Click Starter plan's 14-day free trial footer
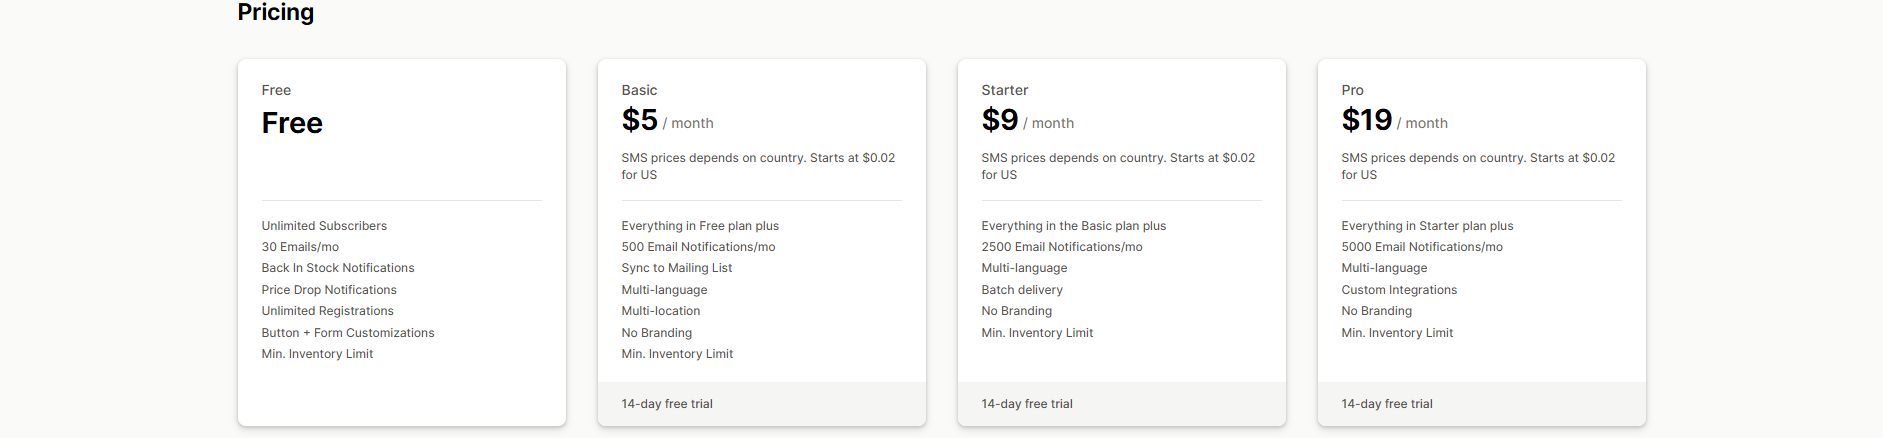The width and height of the screenshot is (1883, 438). (x=1027, y=404)
